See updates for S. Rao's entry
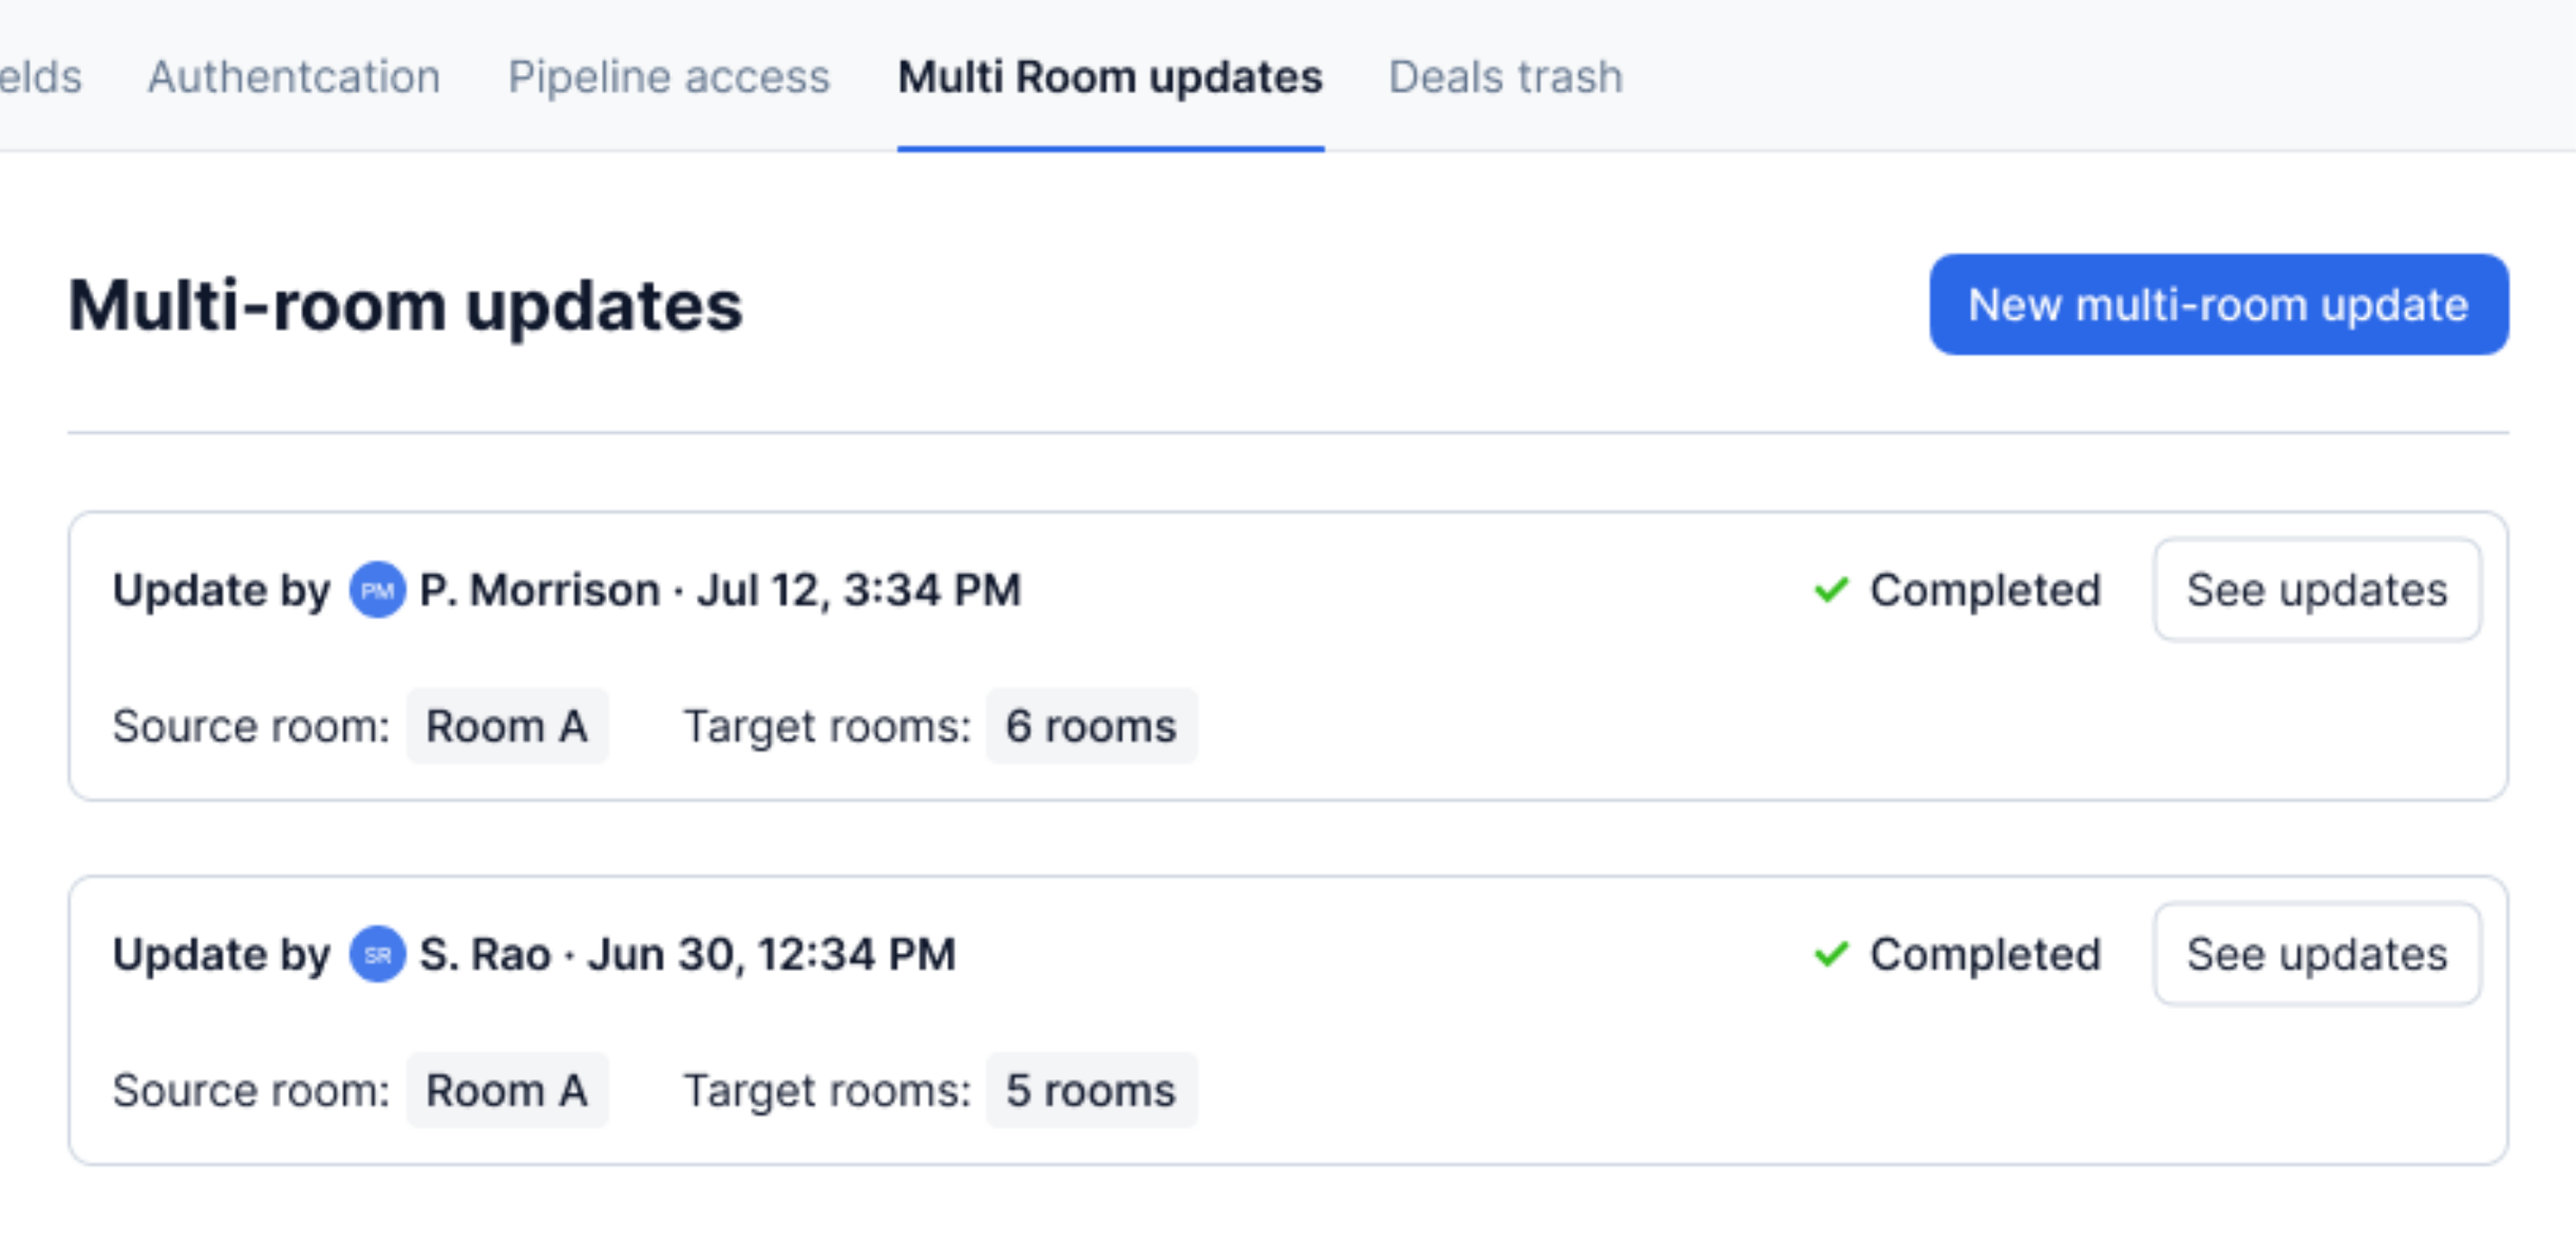Viewport: 2576px width, 1235px height. (2316, 954)
